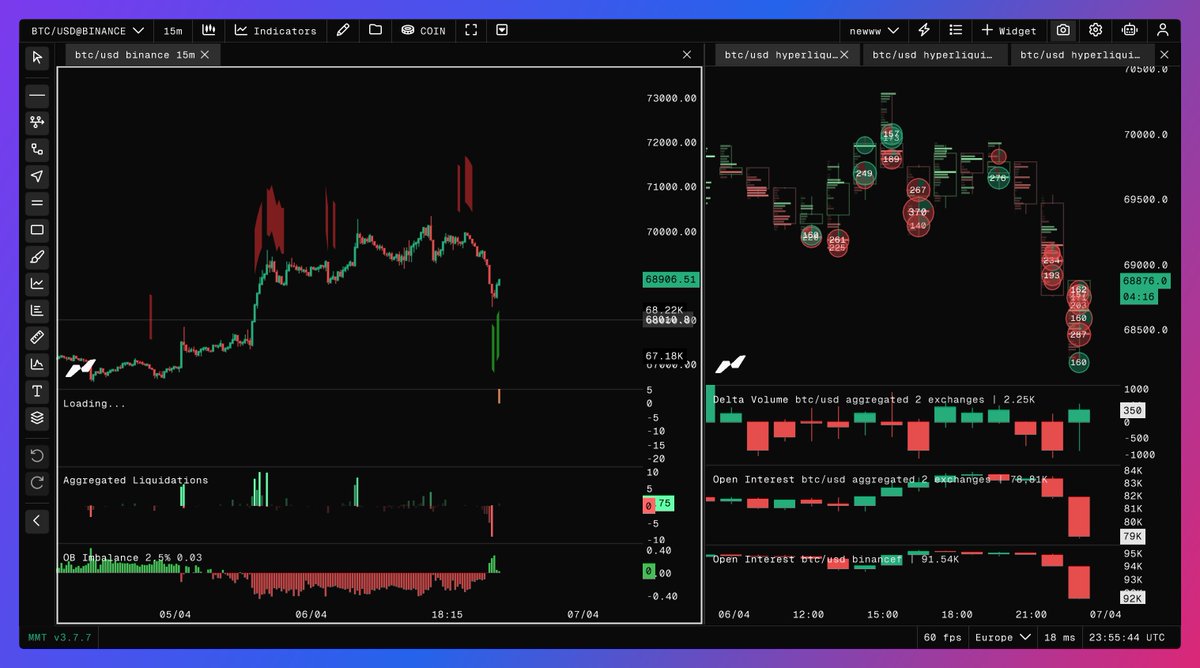Image resolution: width=1200 pixels, height=668 pixels.
Task: Click the 75 liquidations value tag
Action: pos(665,503)
